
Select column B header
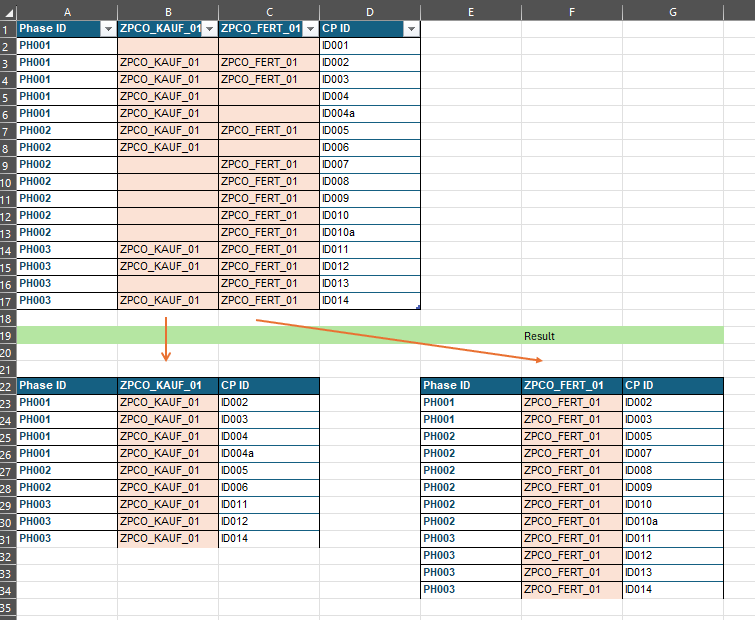coord(168,12)
